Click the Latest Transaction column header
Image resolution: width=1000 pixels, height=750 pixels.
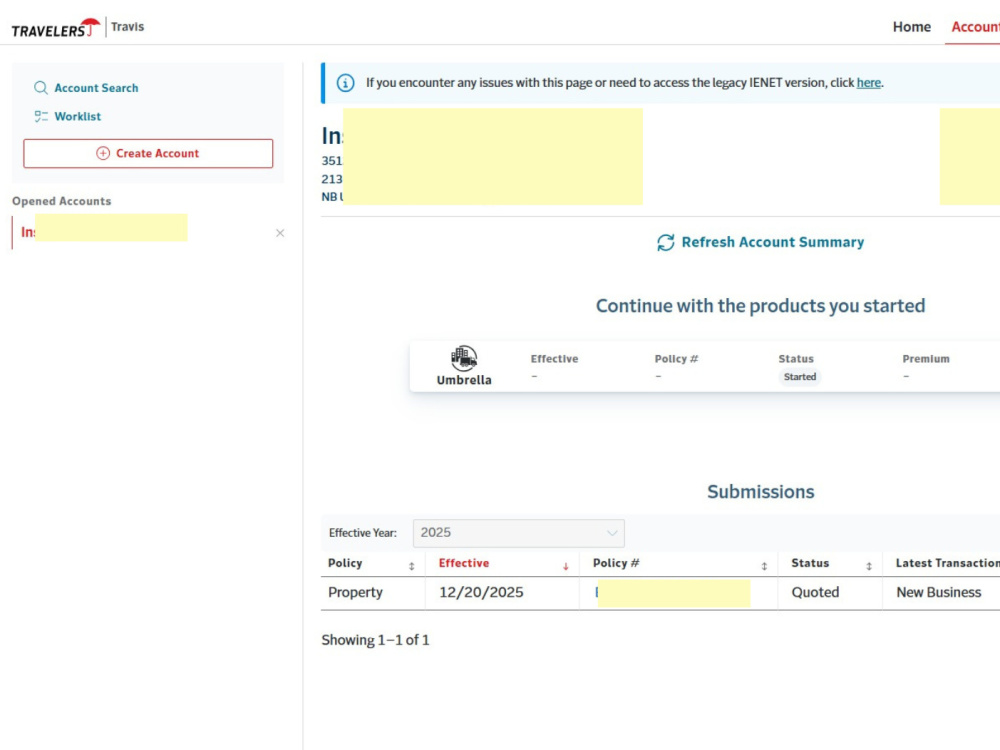948,563
